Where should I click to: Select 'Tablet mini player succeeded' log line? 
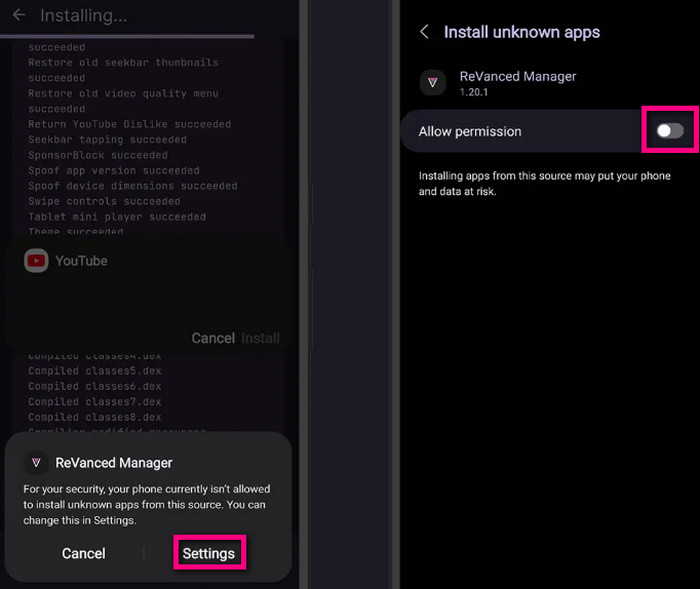(x=117, y=217)
